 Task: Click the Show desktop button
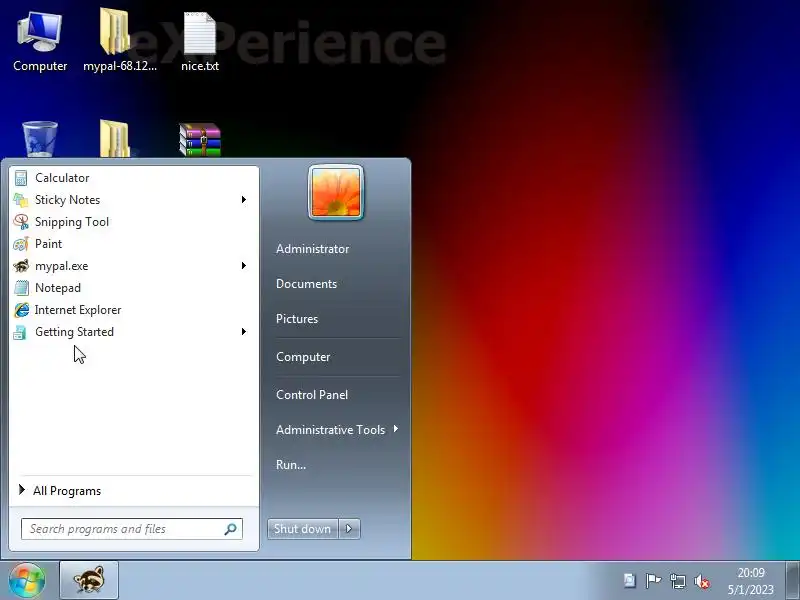click(x=792, y=581)
